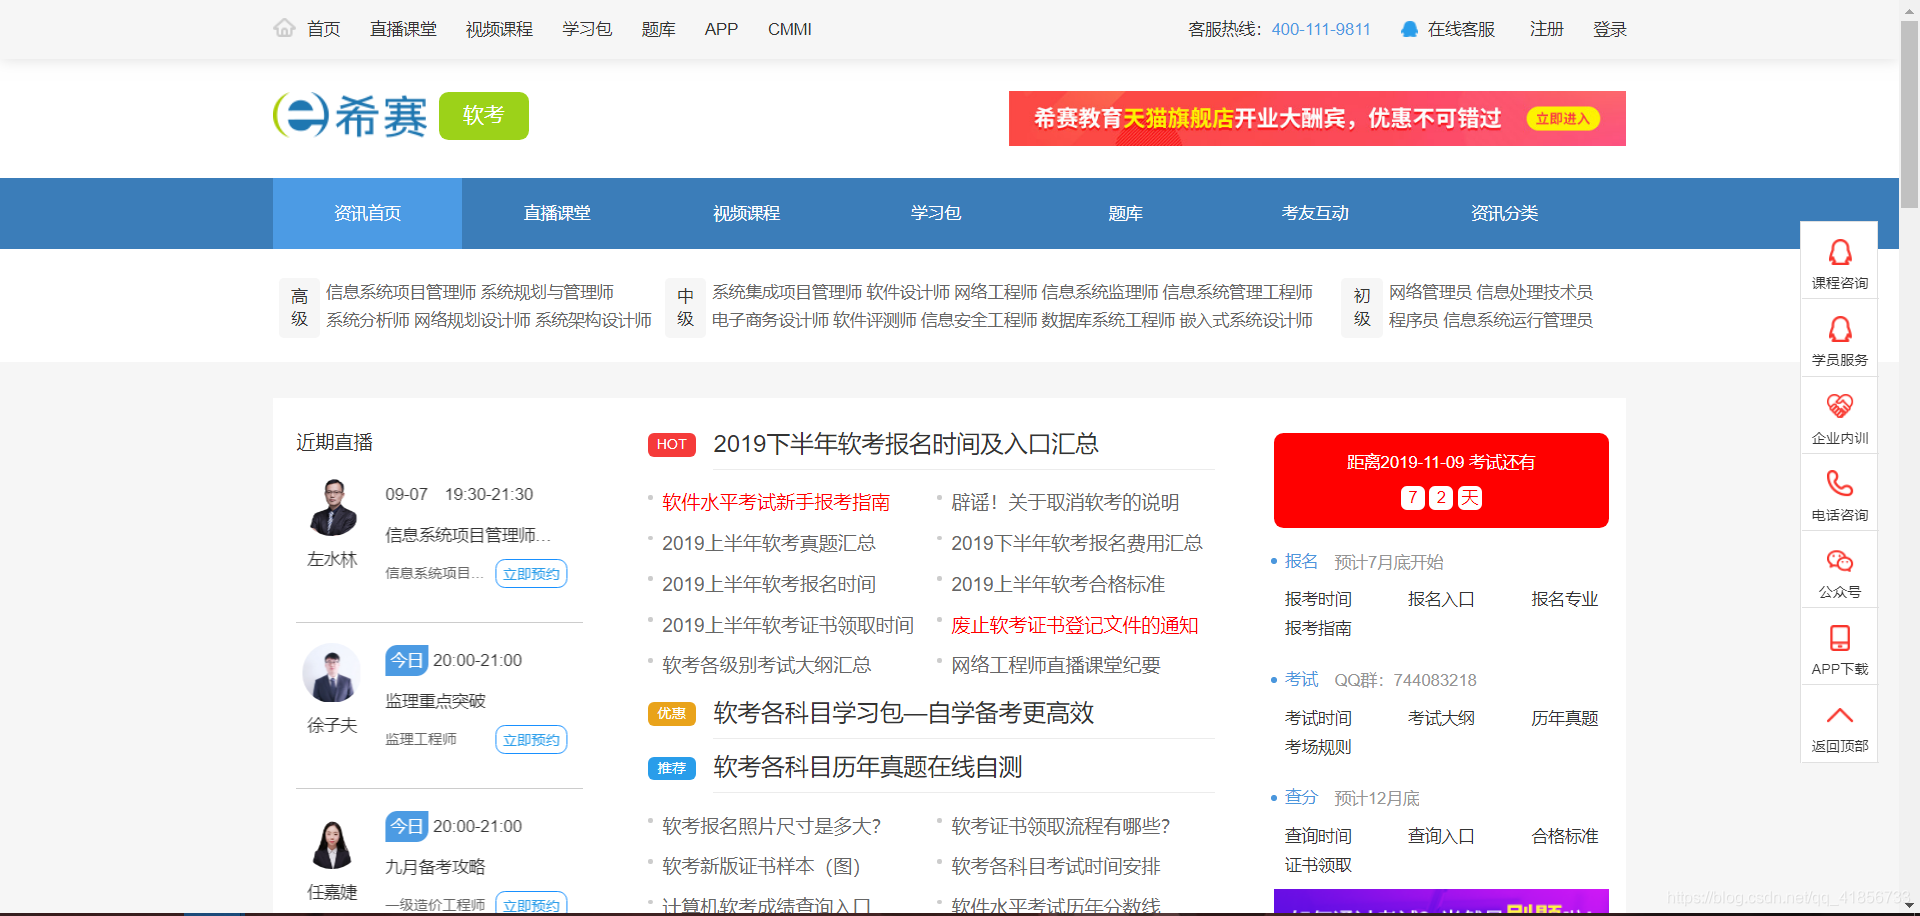Click 网络管理员 in 初级 category
Screen dimensions: 1920x916
pyautogui.click(x=1430, y=292)
